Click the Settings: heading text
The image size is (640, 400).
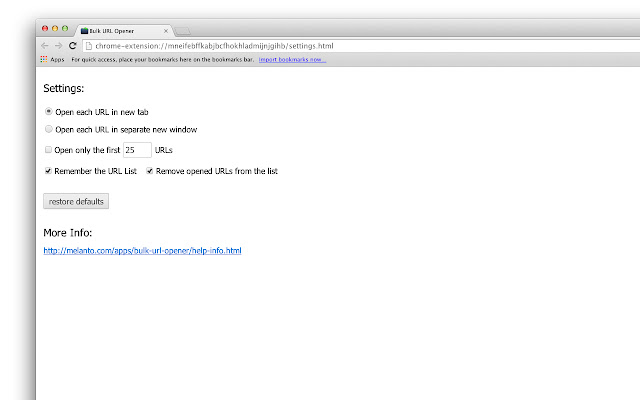click(x=64, y=88)
